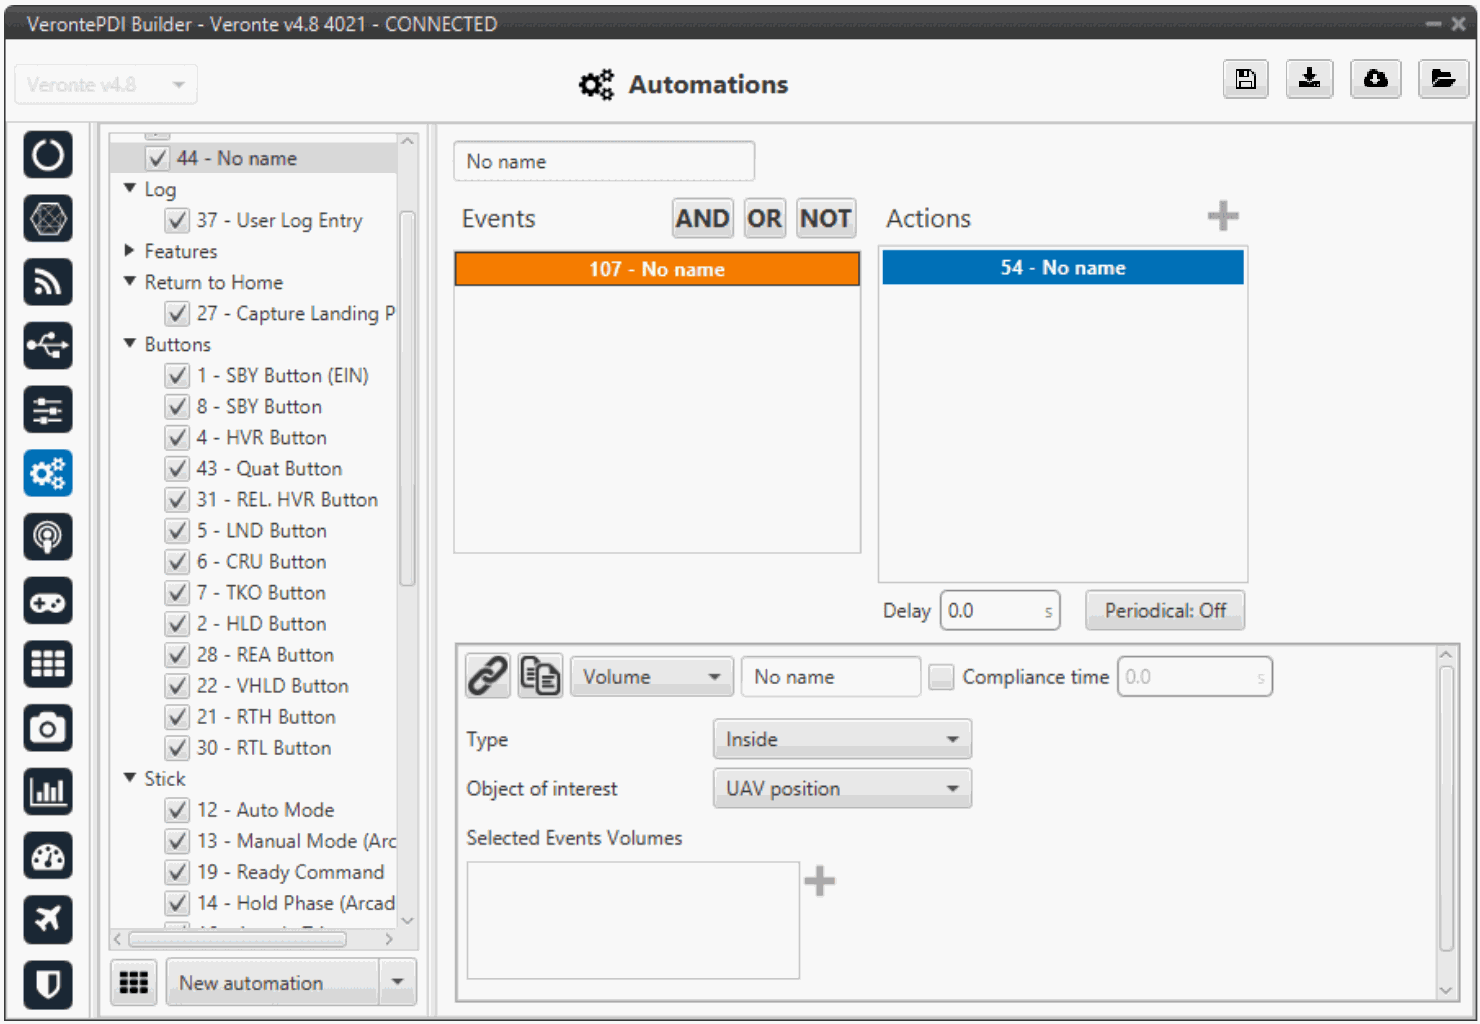
Task: Click the AND logic button
Action: tap(702, 218)
